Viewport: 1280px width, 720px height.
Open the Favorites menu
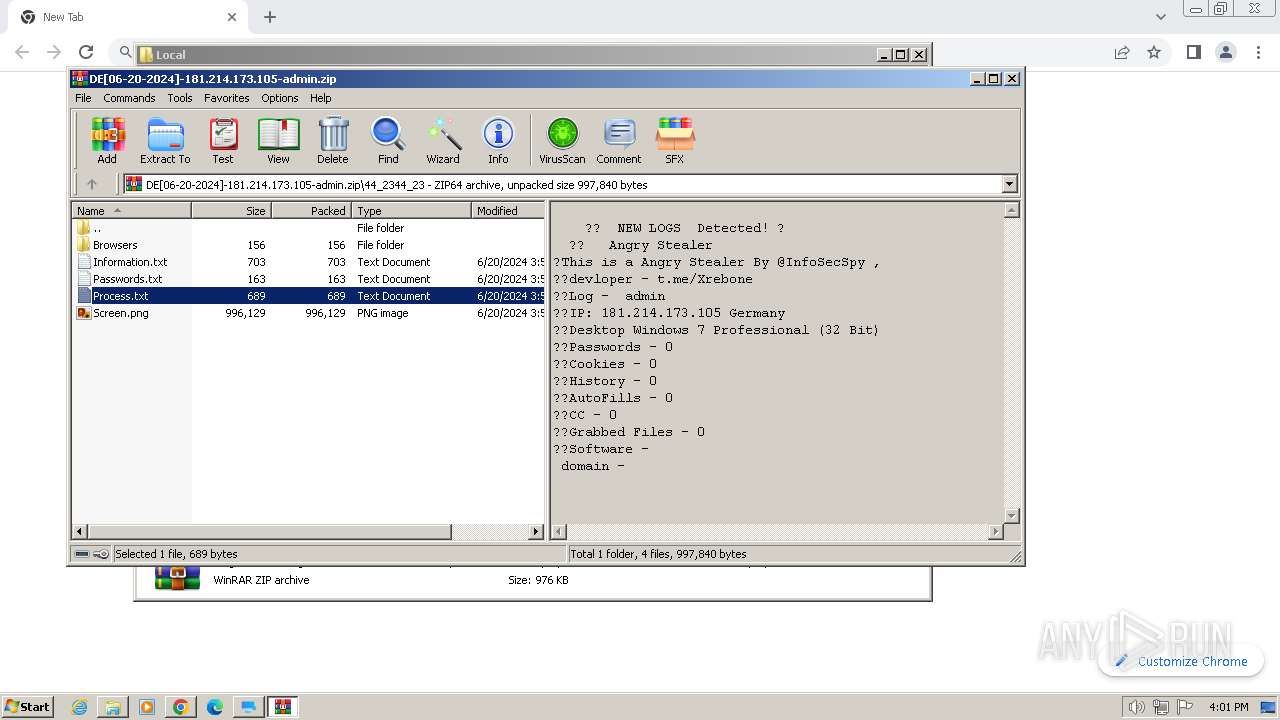pyautogui.click(x=227, y=98)
